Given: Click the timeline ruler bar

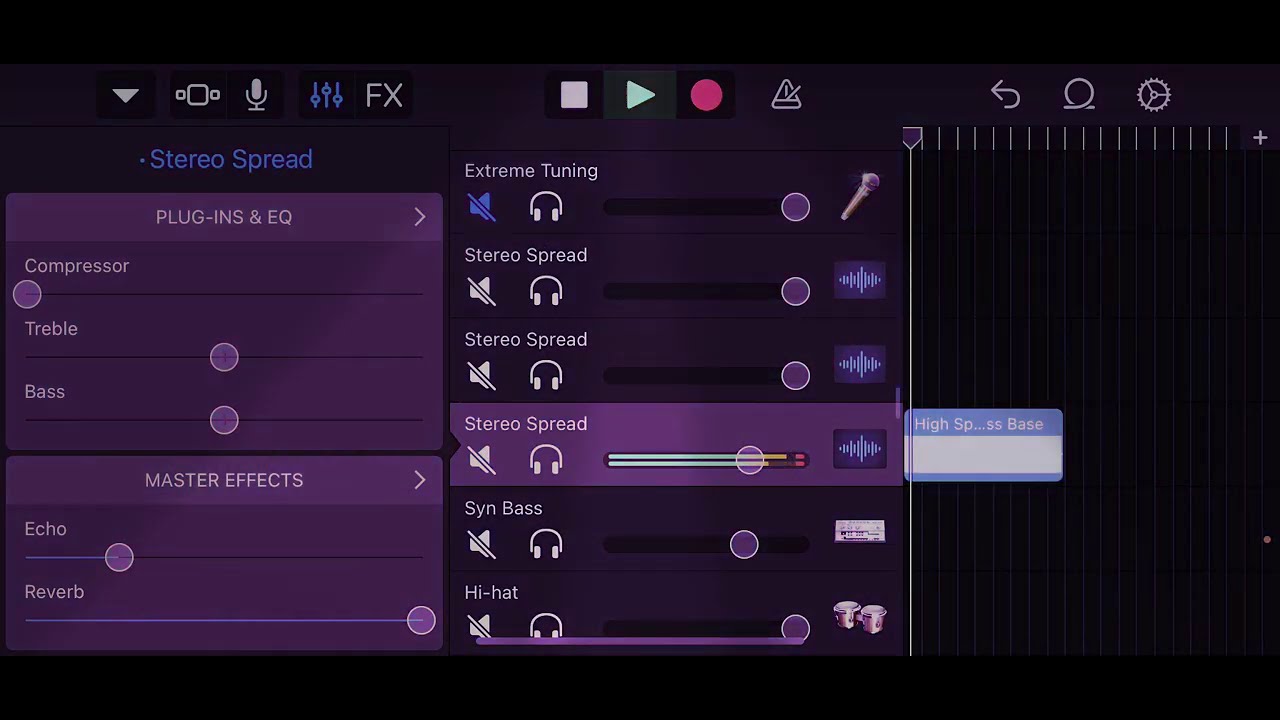Looking at the screenshot, I should pyautogui.click(x=1072, y=138).
